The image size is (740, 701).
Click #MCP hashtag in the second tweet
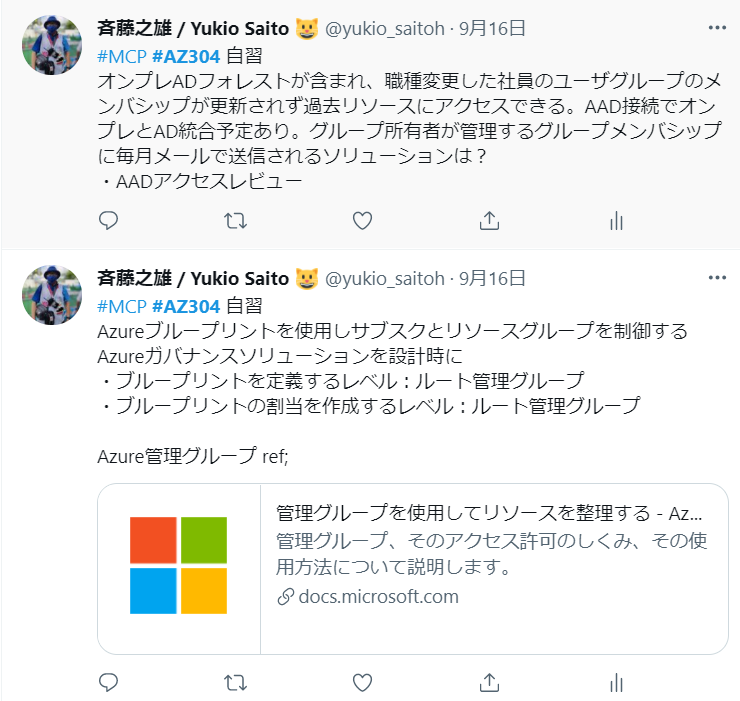122,305
